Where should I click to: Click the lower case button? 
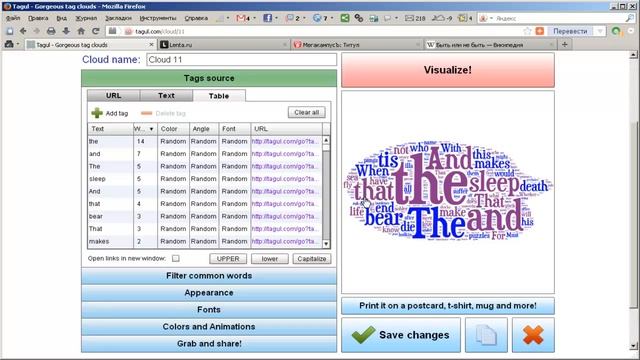pyautogui.click(x=270, y=259)
